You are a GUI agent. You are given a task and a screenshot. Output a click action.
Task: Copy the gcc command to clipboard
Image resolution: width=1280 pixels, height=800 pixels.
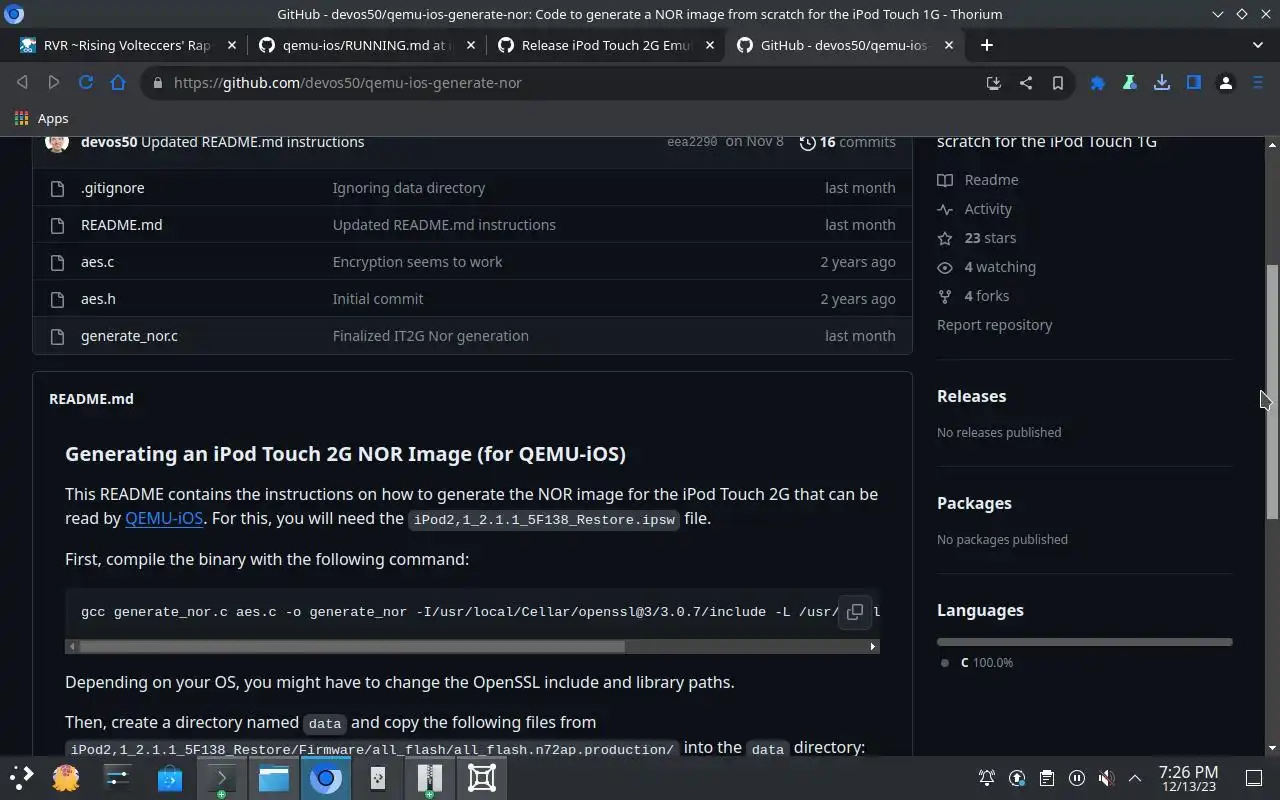pyautogui.click(x=855, y=612)
